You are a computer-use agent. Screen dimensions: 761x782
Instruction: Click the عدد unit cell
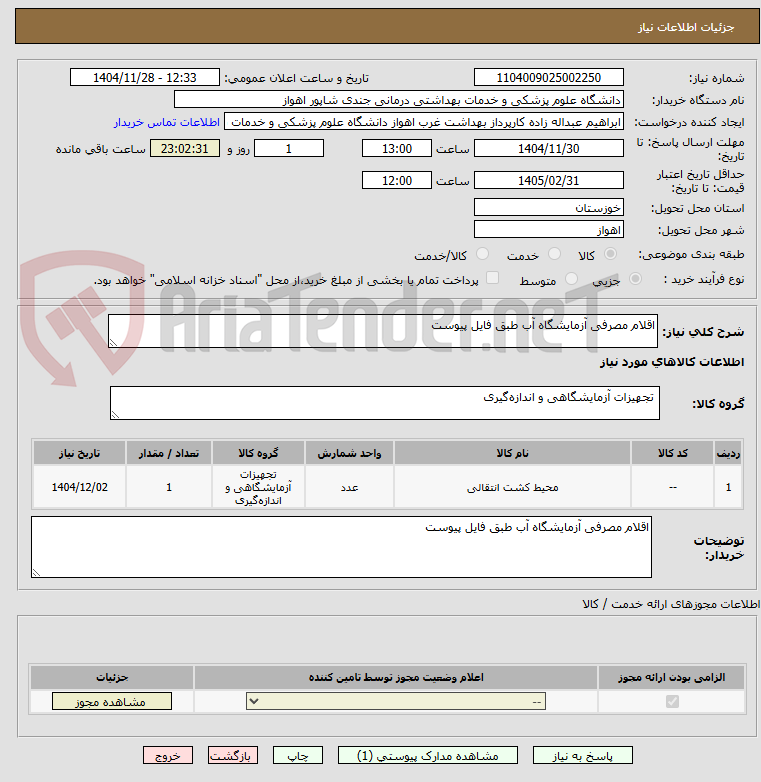(349, 487)
